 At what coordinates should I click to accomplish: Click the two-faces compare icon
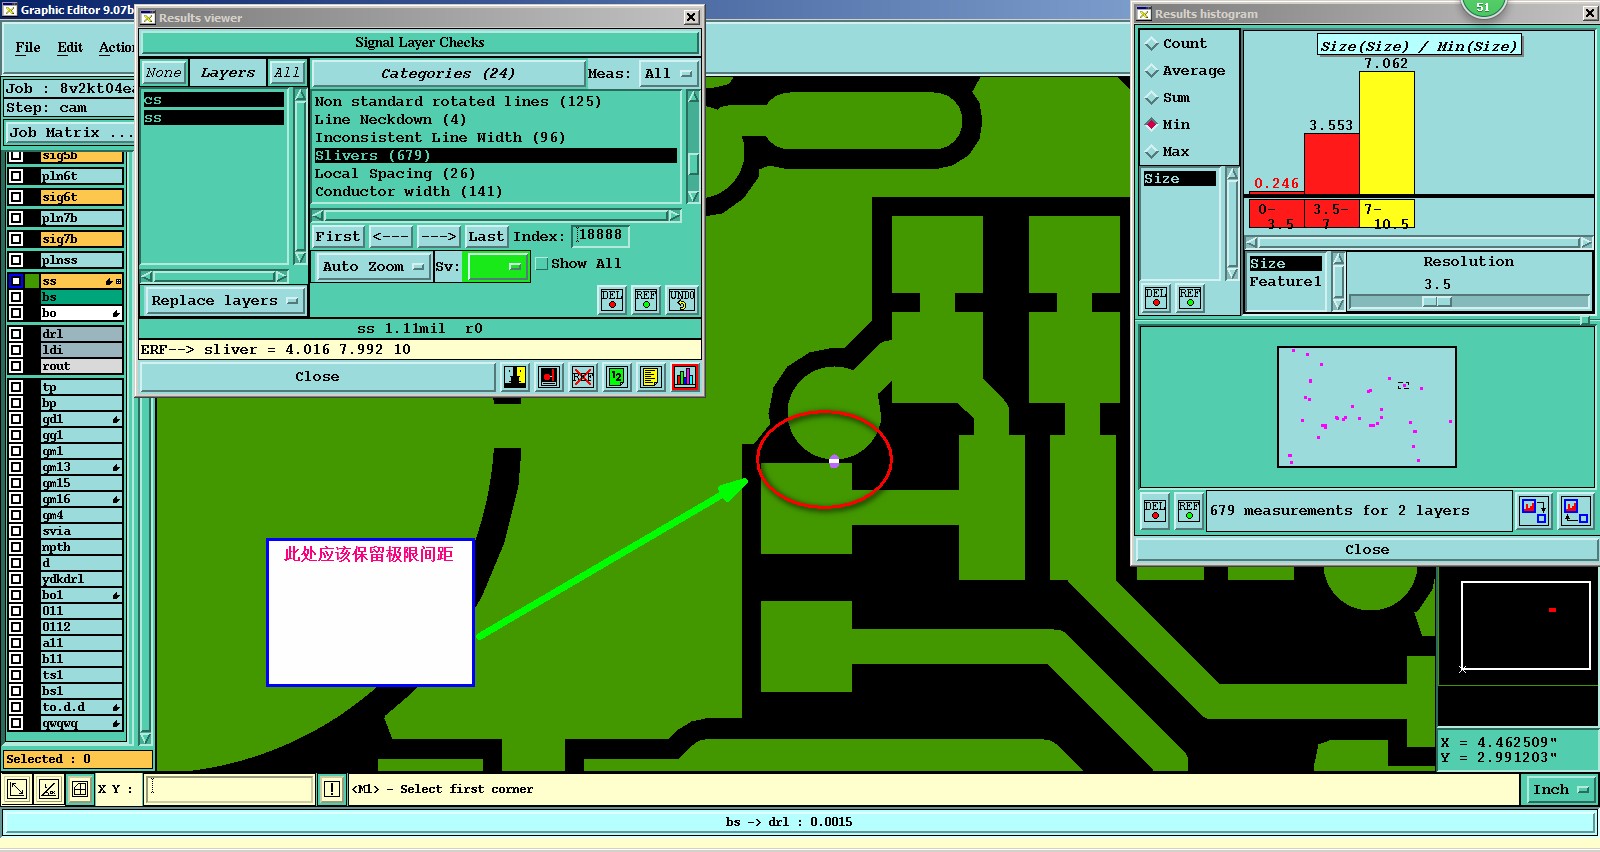pyautogui.click(x=515, y=377)
